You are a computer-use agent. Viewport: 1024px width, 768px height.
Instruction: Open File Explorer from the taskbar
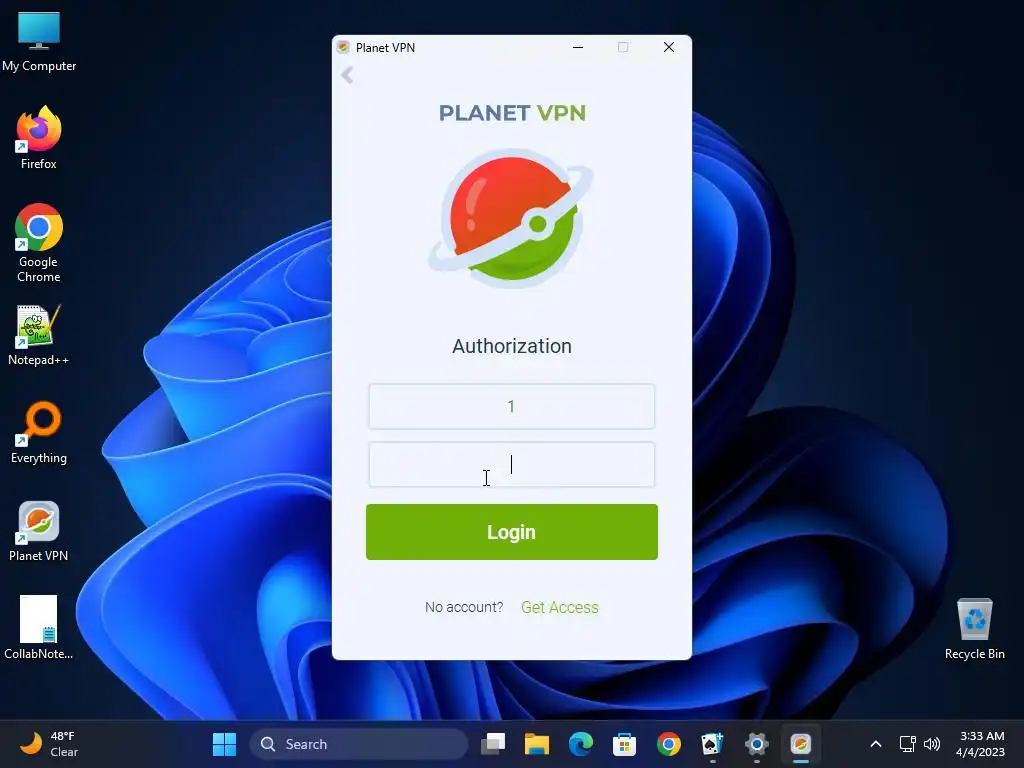tap(537, 744)
